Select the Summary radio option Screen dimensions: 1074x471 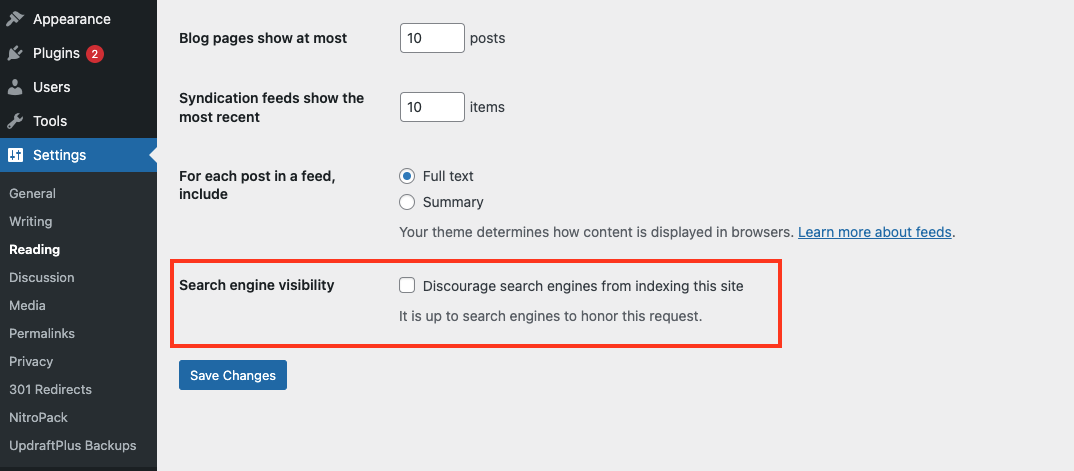click(x=407, y=202)
